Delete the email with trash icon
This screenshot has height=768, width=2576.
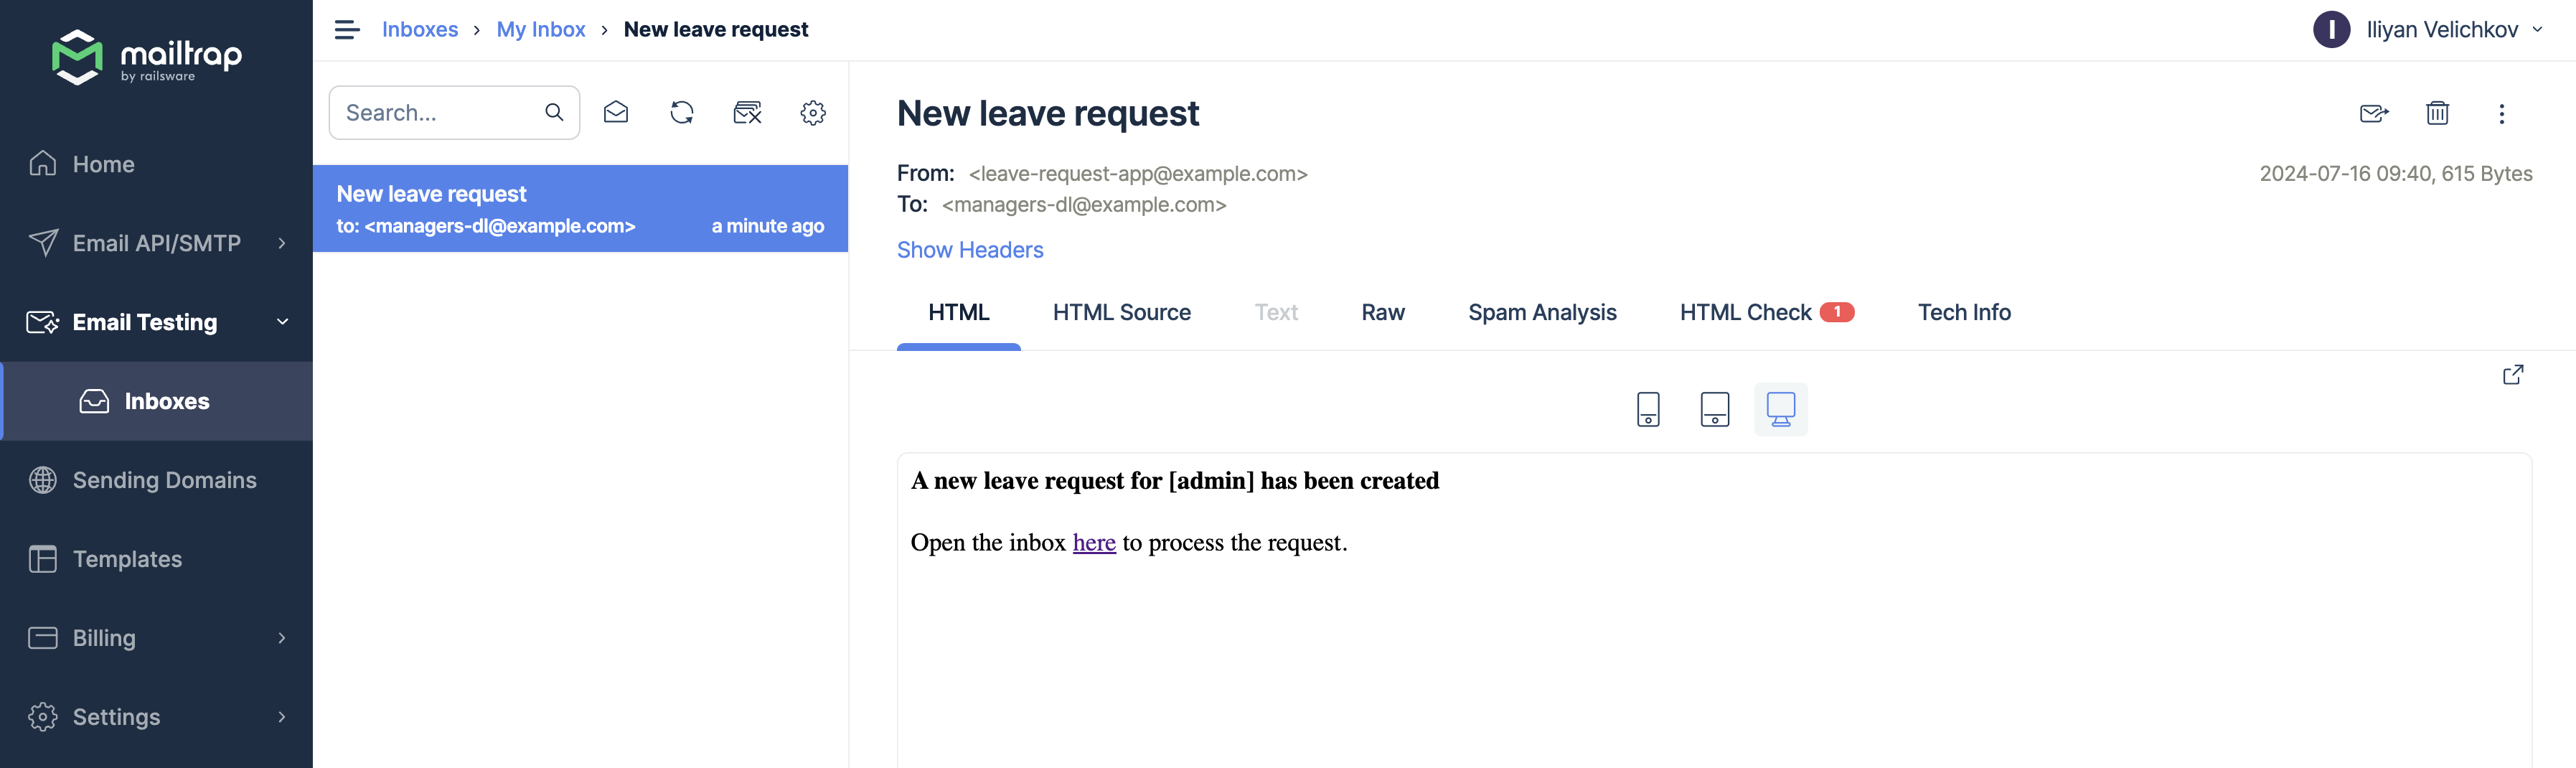tap(2437, 114)
